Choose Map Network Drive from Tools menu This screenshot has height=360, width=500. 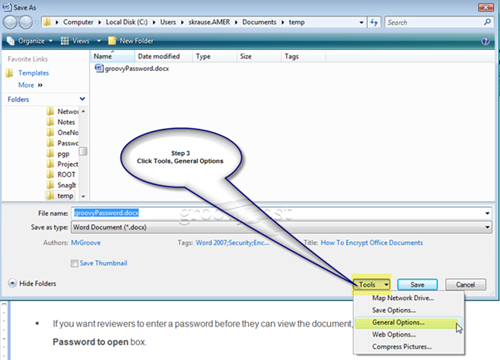403,298
